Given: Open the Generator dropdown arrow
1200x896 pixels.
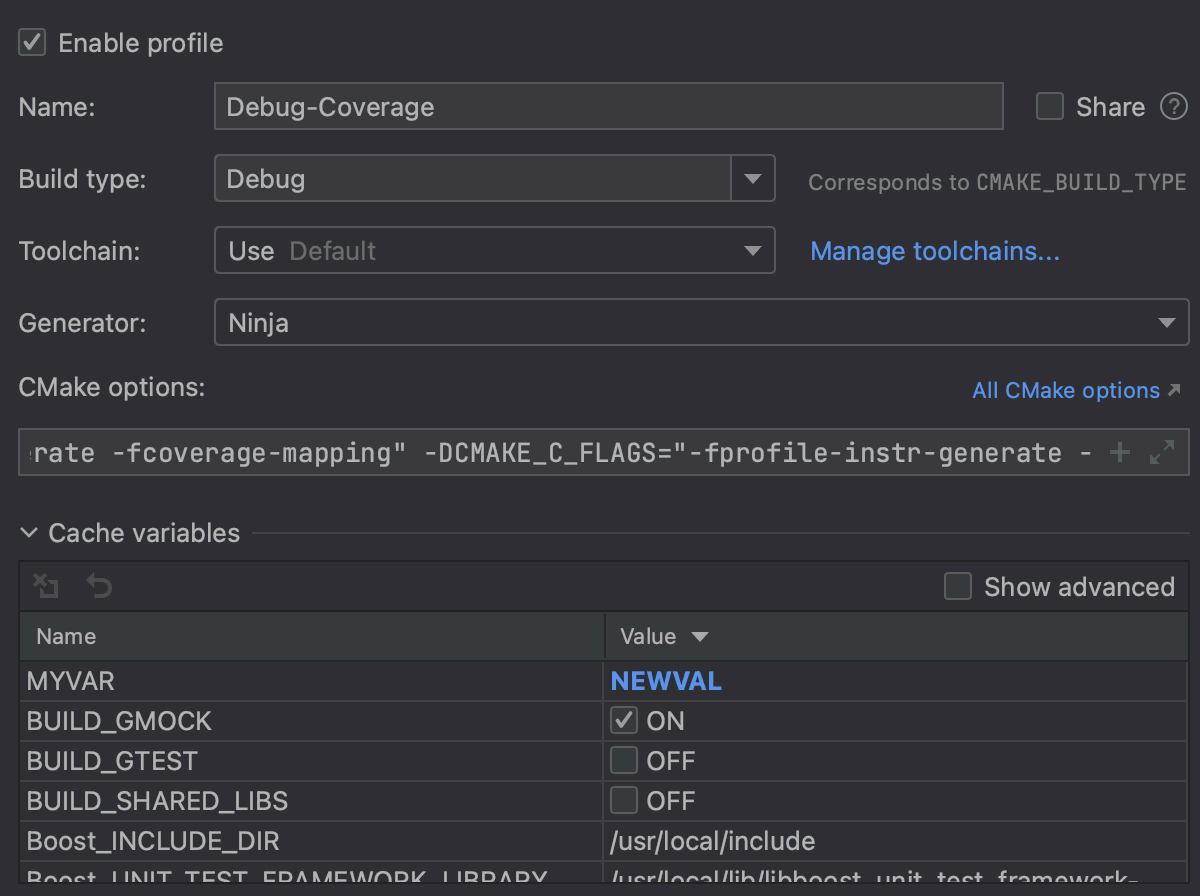Looking at the screenshot, I should coord(1168,322).
